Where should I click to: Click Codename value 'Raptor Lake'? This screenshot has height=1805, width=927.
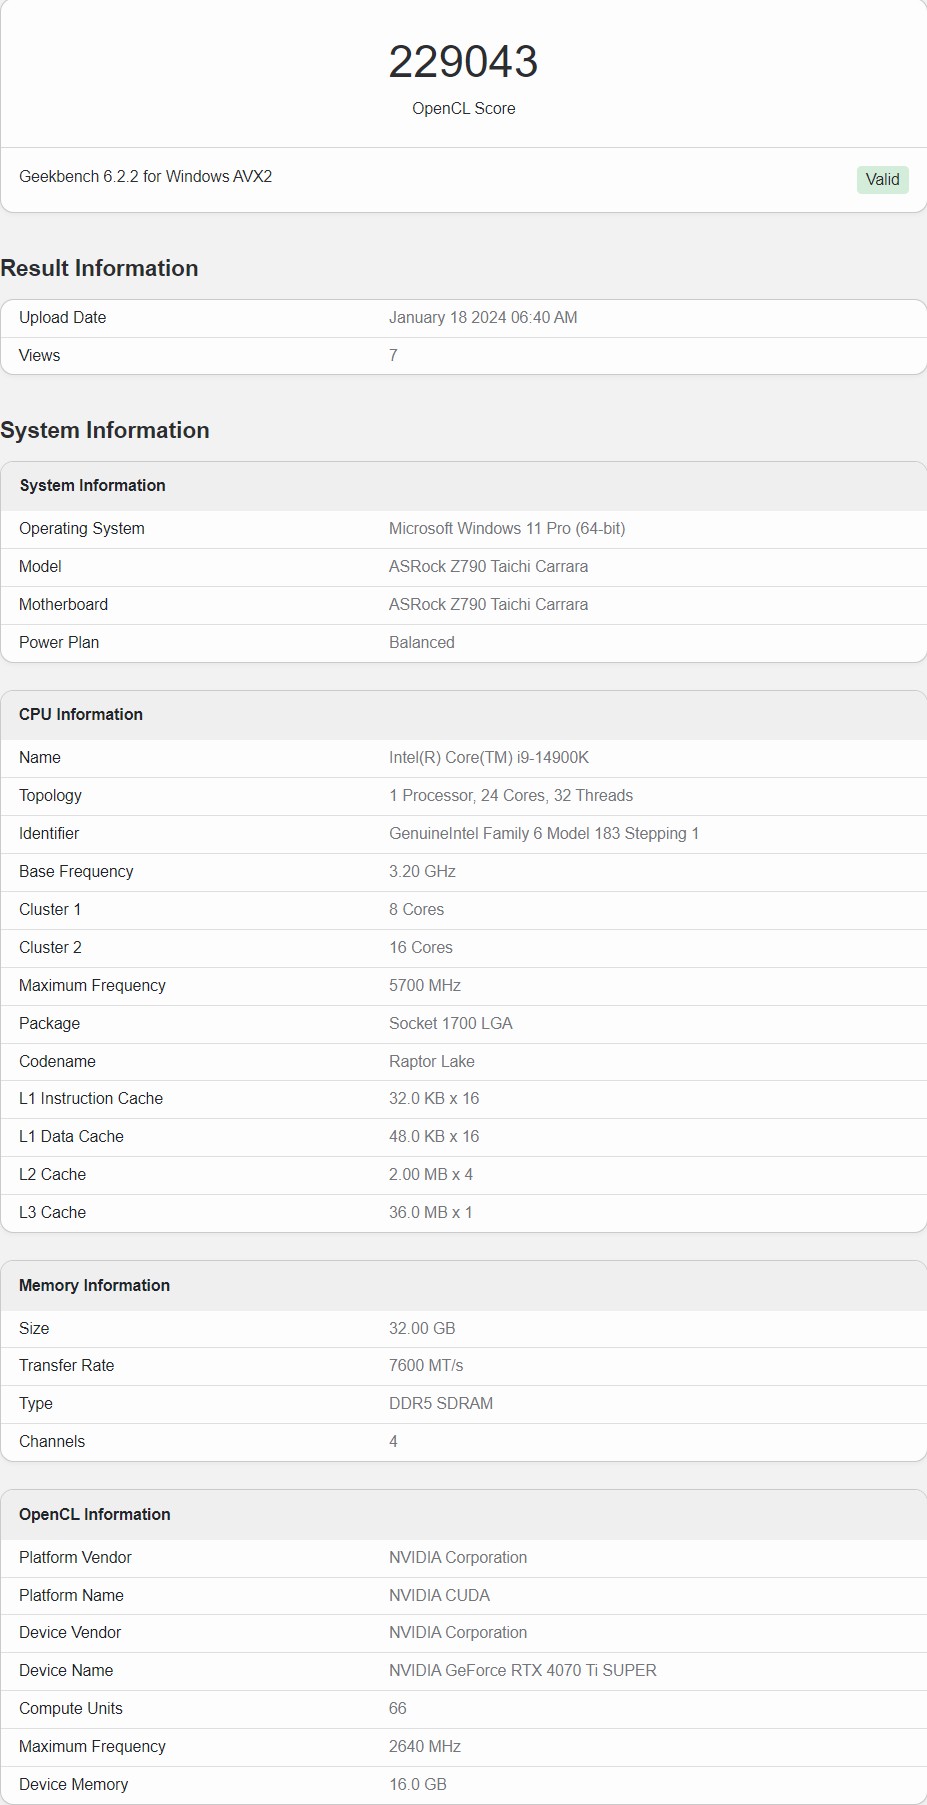coord(432,1061)
